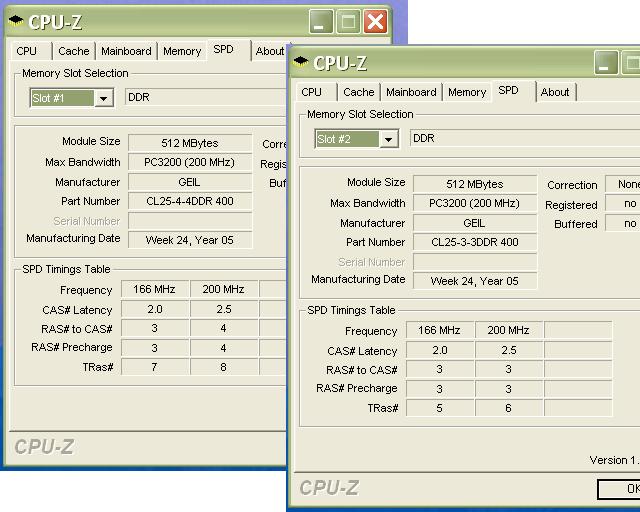
Task: Click the empty Serial Number field in Slot #2 window
Action: tap(475, 262)
